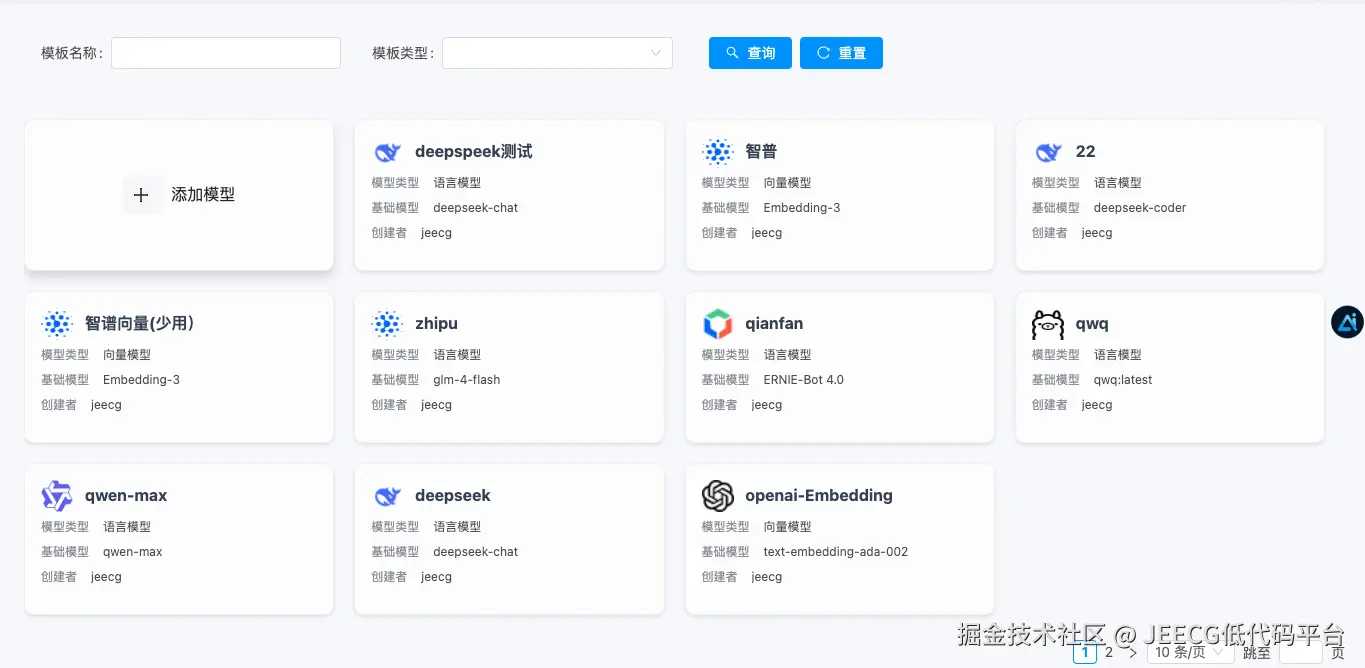Image resolution: width=1365 pixels, height=668 pixels.
Task: Click the deepspeek测试 whale logo
Action: (387, 152)
